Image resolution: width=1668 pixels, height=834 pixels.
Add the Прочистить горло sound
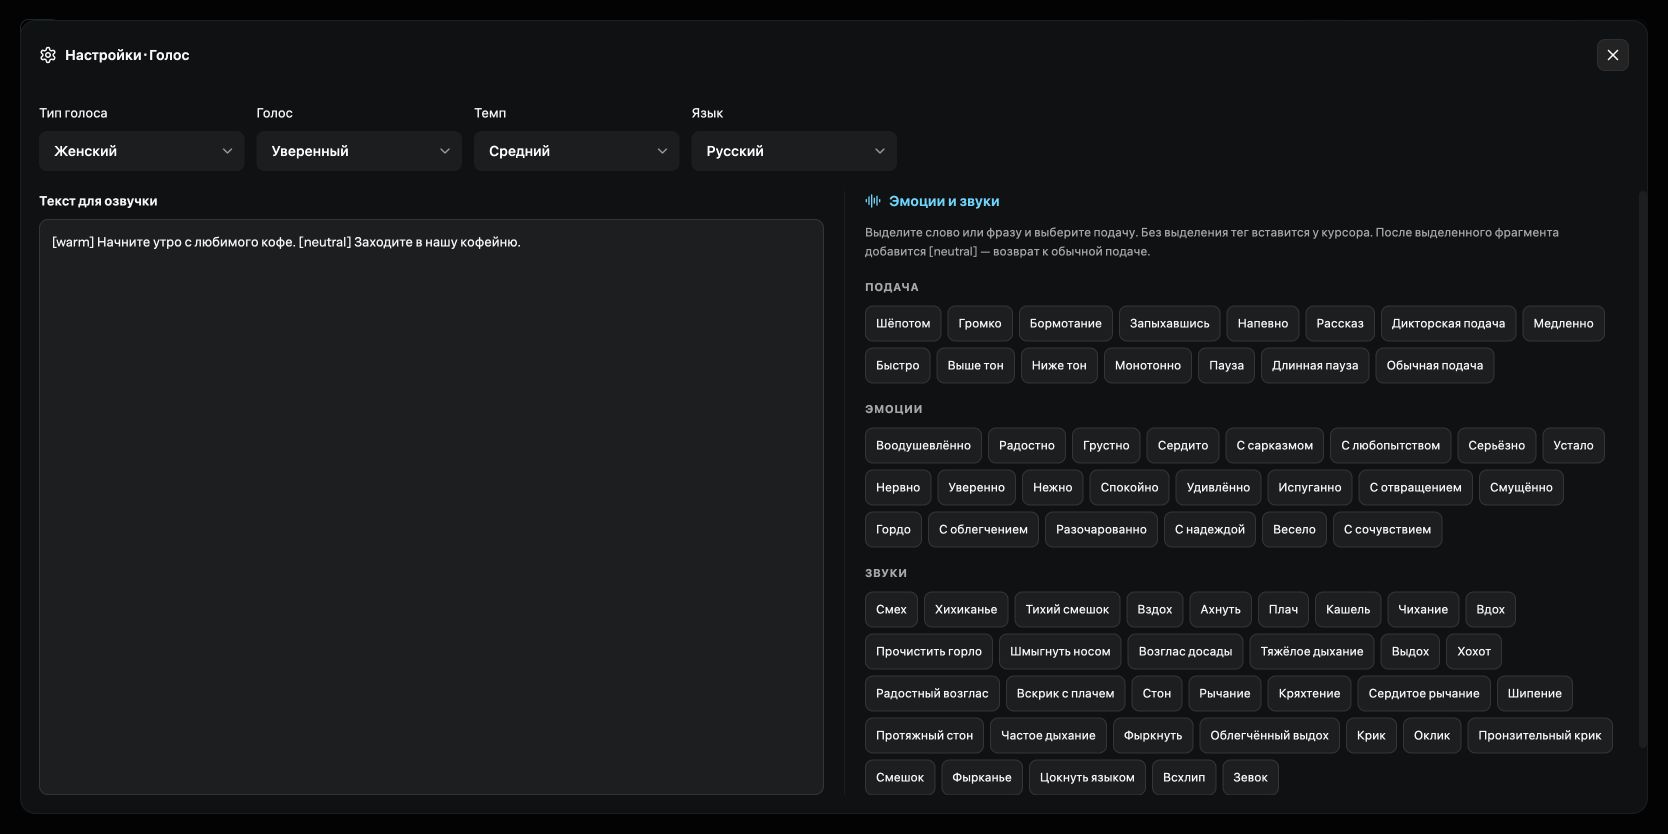point(929,651)
